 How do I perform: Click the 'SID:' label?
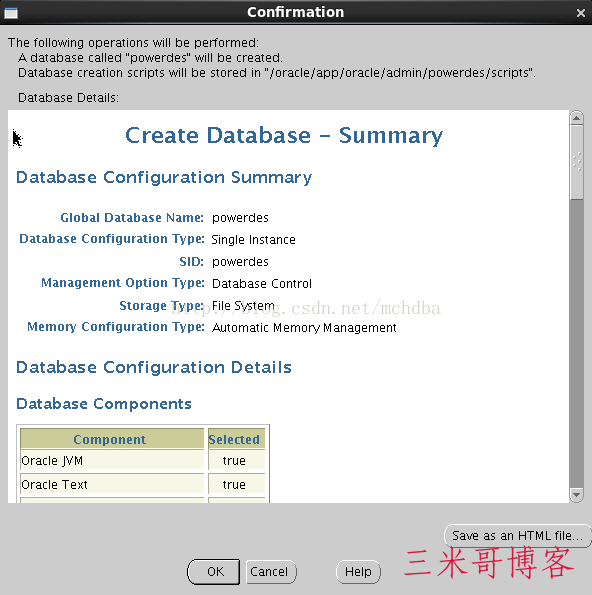(191, 262)
